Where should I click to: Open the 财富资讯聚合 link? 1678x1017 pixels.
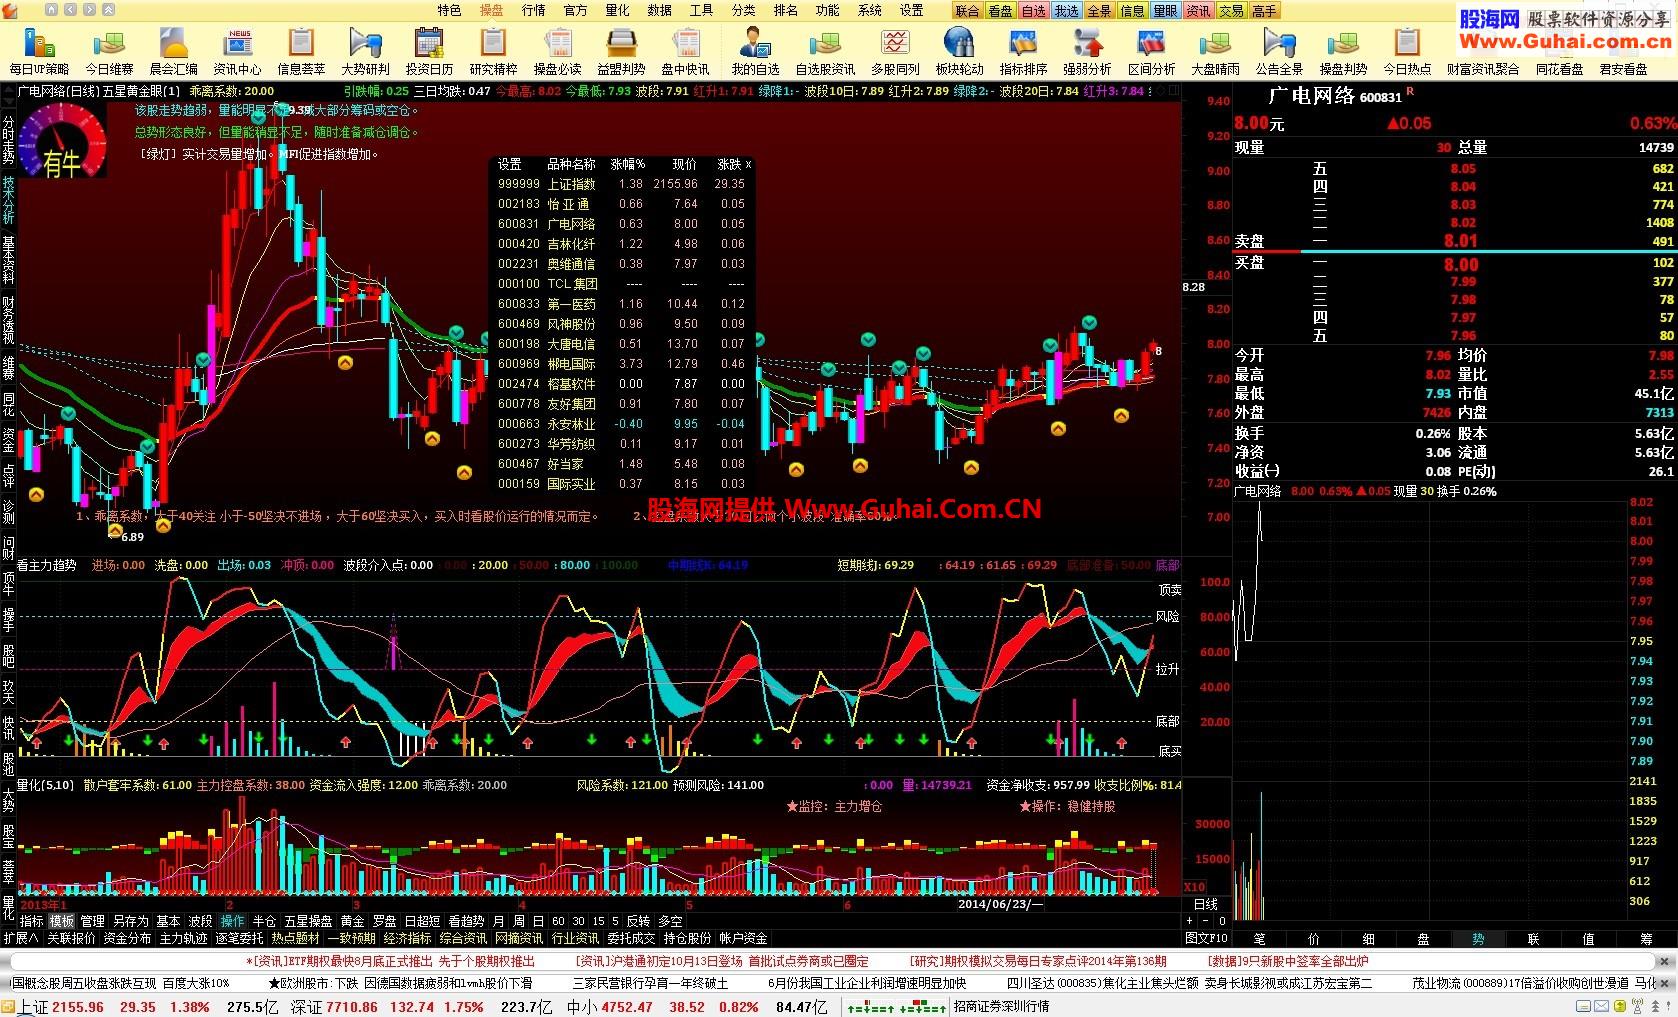[x=1483, y=69]
